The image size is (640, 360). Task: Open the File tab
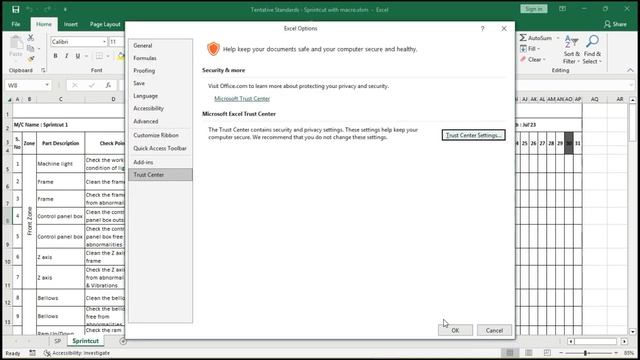16,24
